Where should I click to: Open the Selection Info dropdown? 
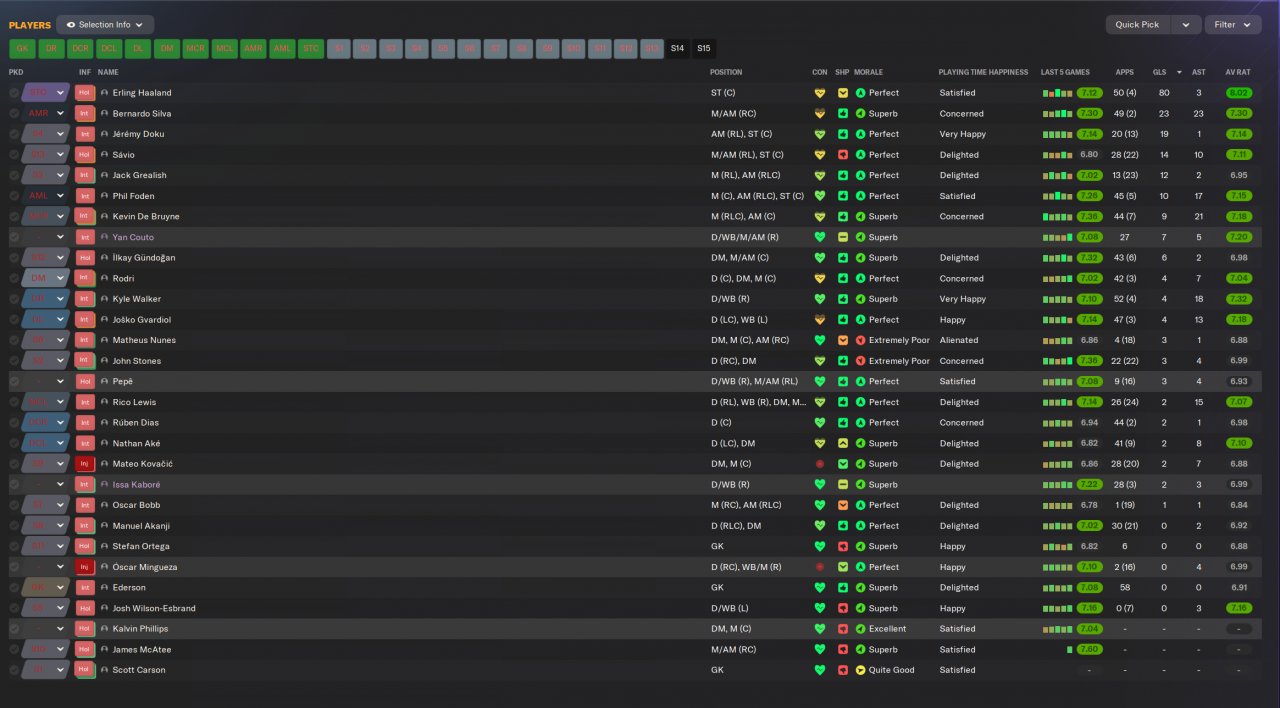coord(105,25)
